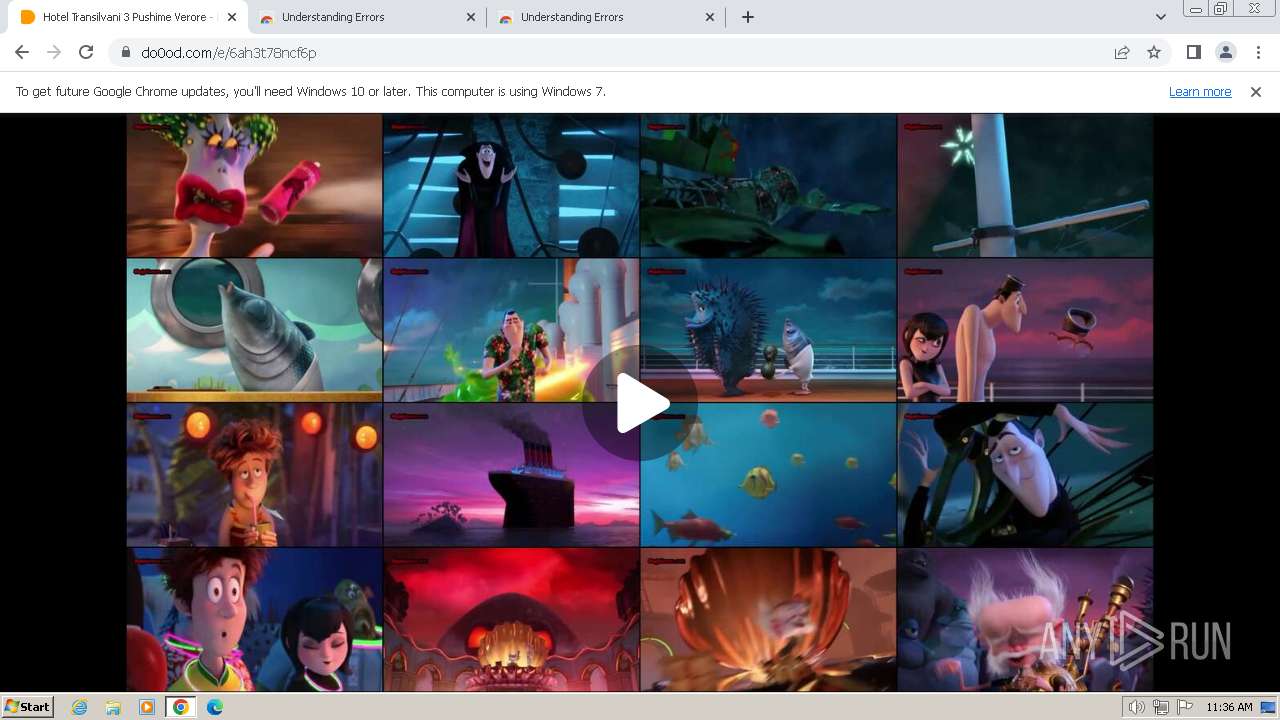
Task: Go back to the previous page
Action: coord(22,52)
